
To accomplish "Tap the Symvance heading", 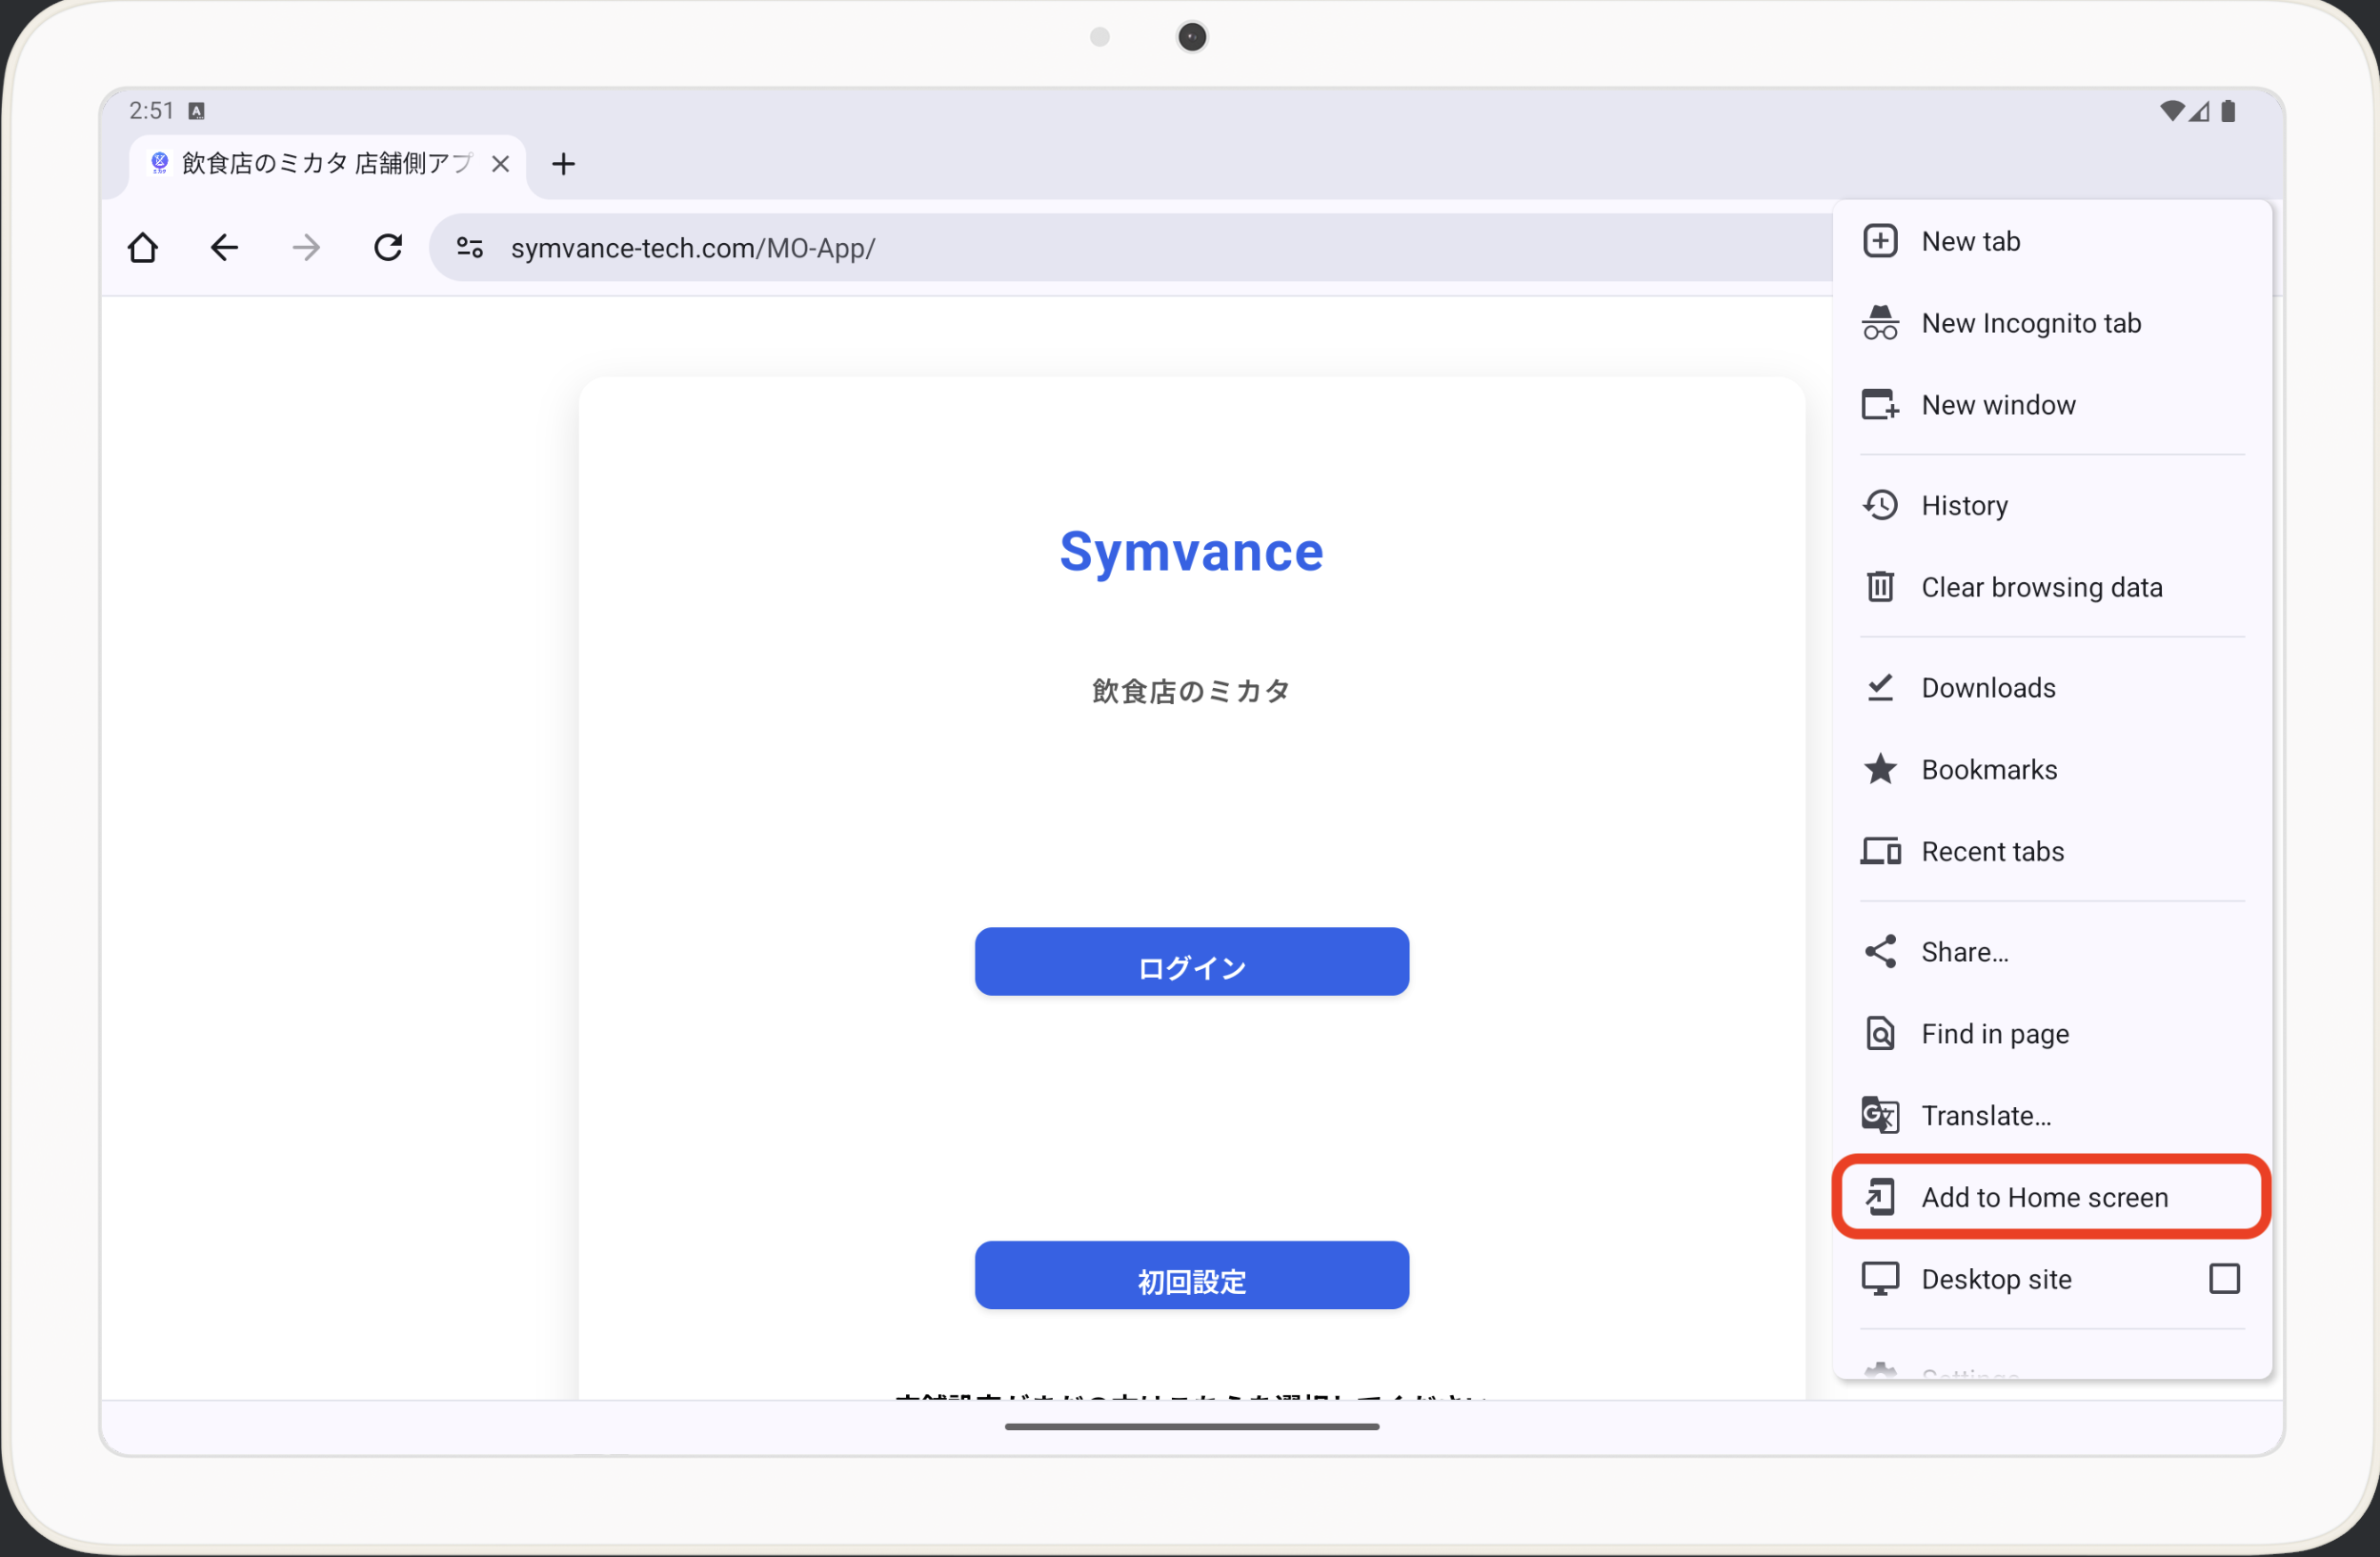I will 1192,552.
